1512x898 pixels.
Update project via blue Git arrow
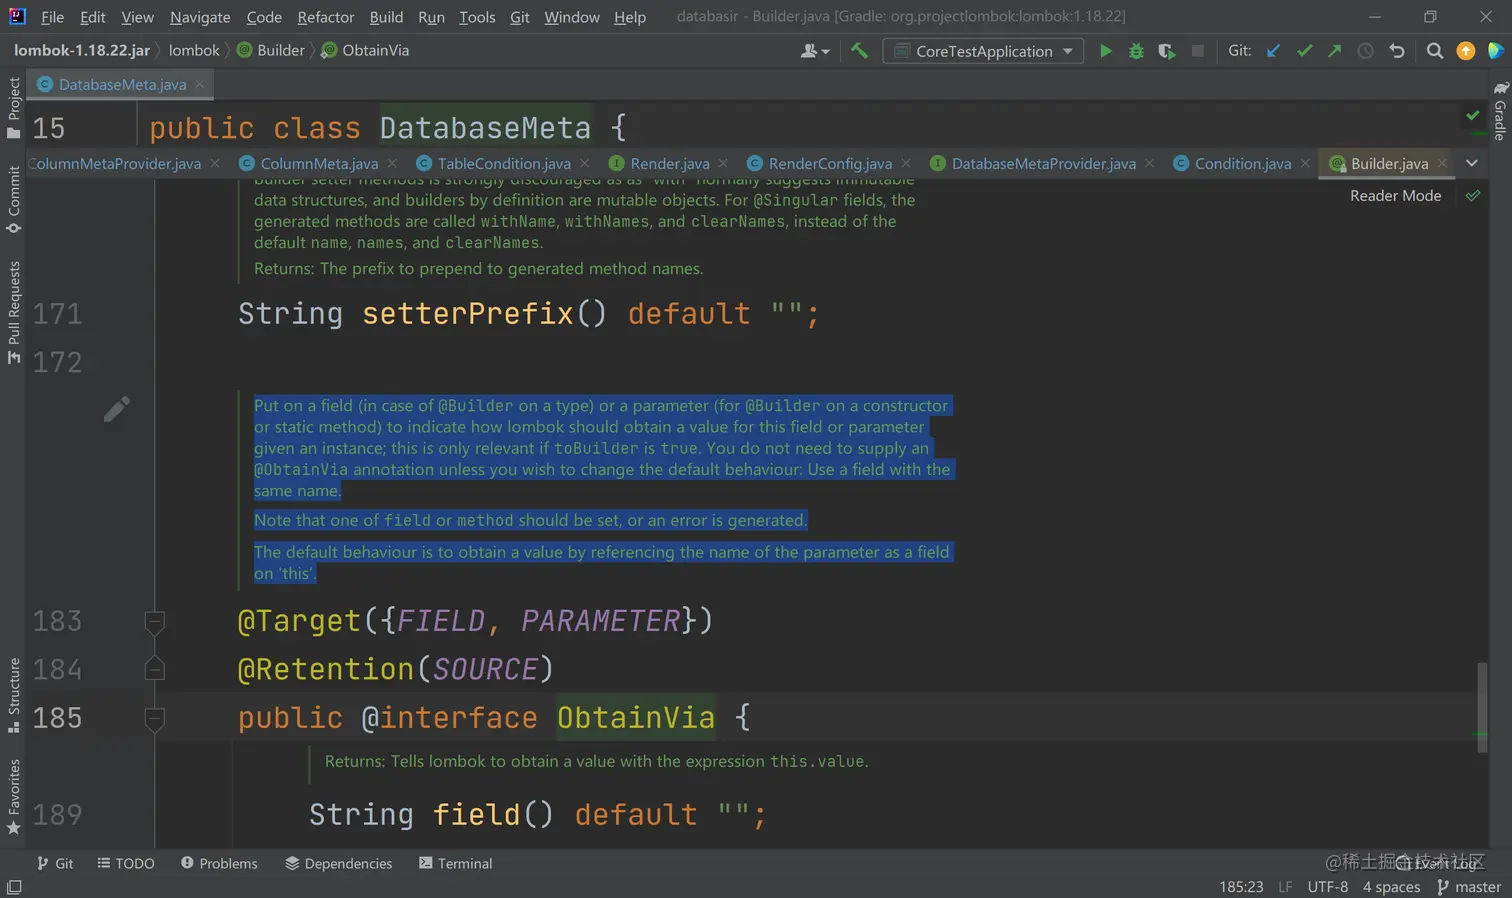tap(1273, 51)
